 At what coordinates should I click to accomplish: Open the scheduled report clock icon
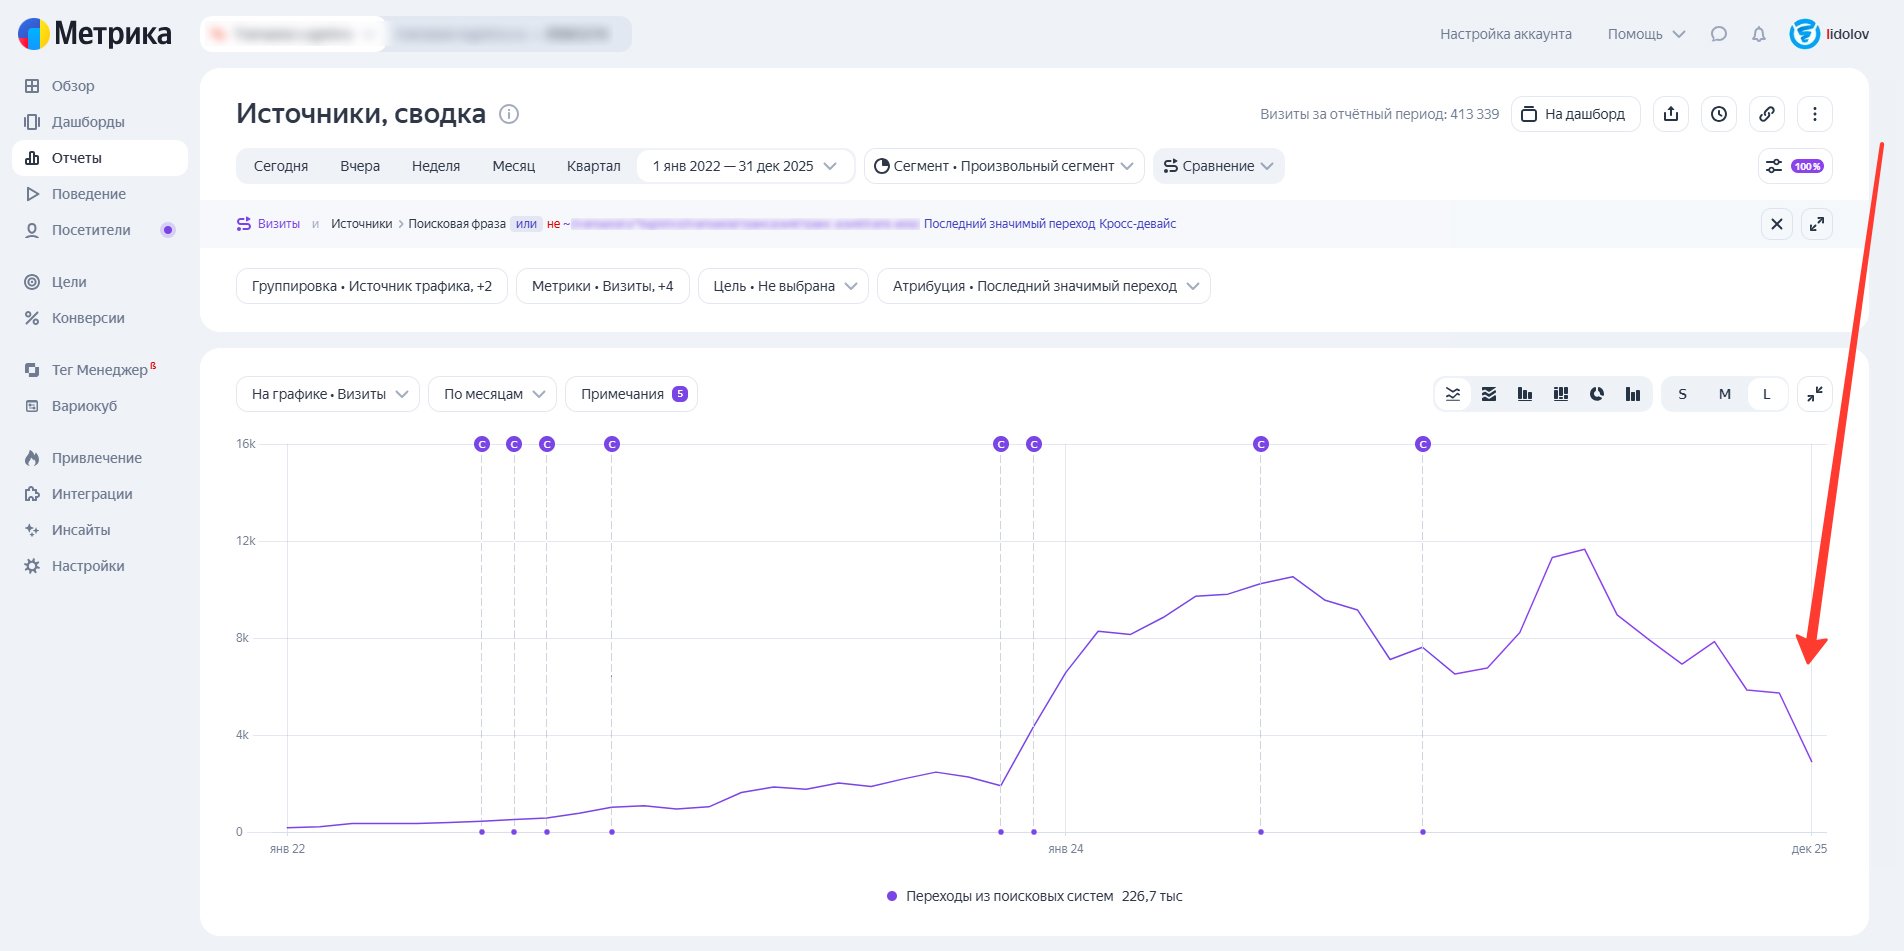click(x=1719, y=114)
